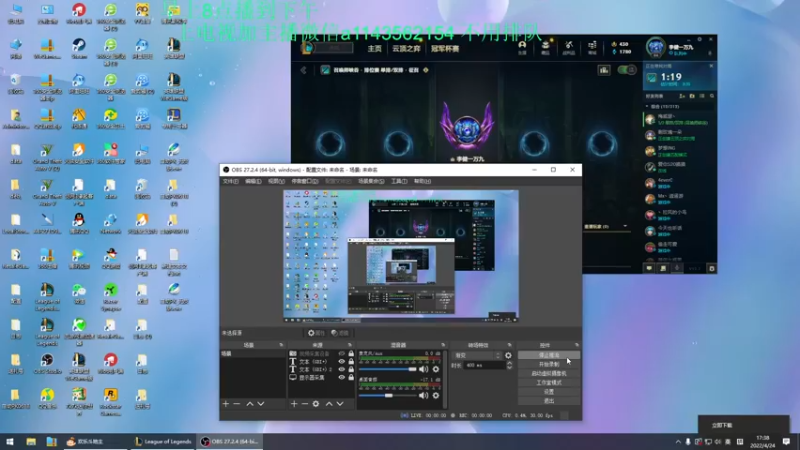Hide the 显示器采集 source

(x=342, y=378)
